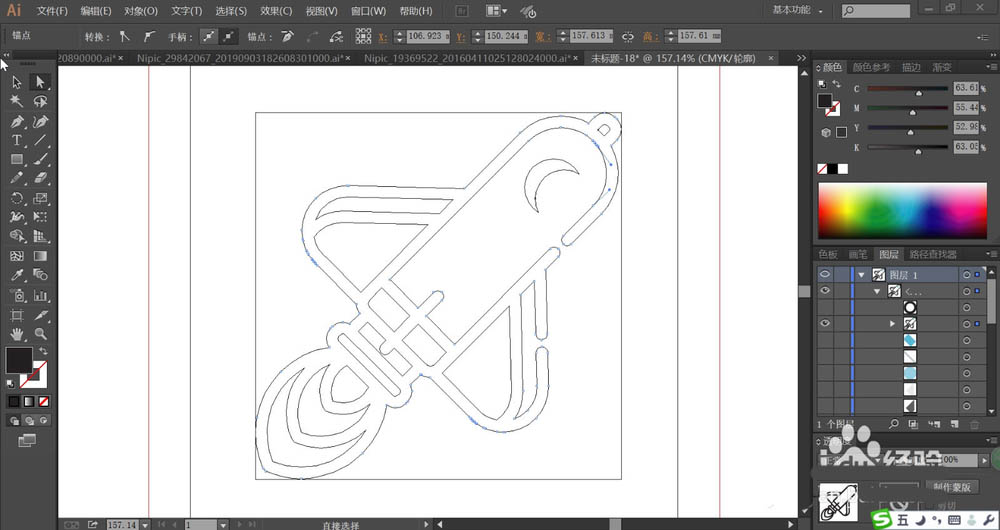Screen dimensions: 1000x530
Task: Convert selected anchor points to smooth
Action: click(x=149, y=37)
